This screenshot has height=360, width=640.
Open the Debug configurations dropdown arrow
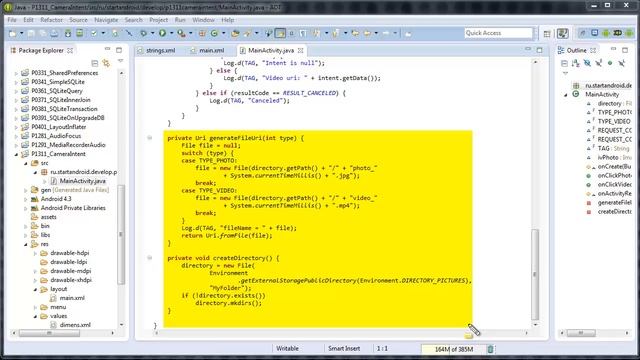click(x=152, y=33)
